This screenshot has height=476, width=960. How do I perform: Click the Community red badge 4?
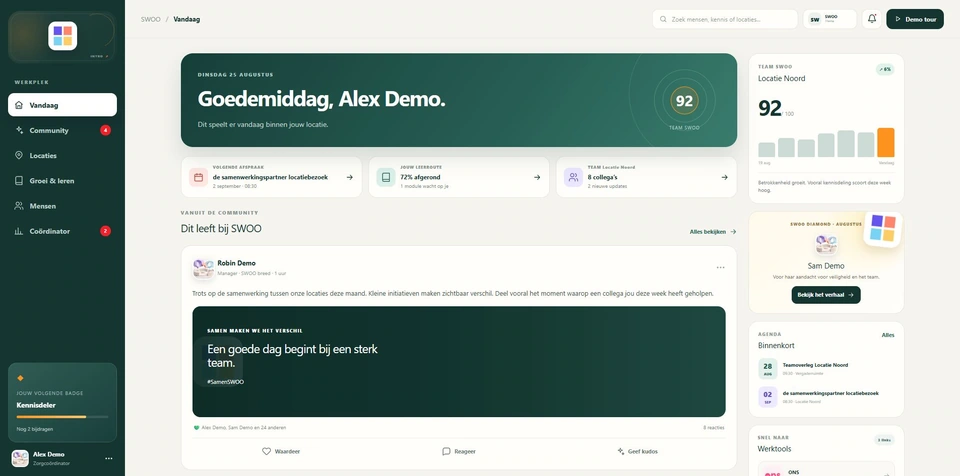(105, 130)
